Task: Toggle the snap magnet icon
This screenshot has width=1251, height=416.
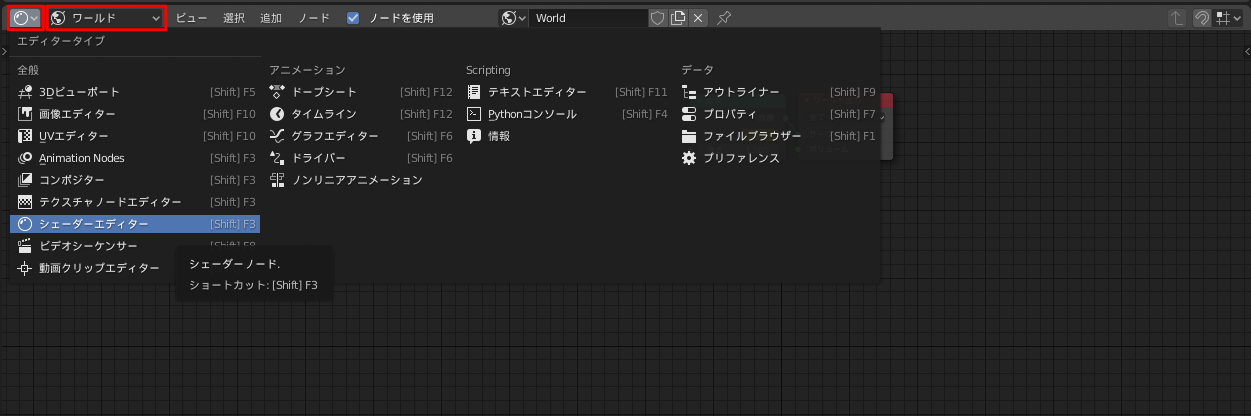Action: click(x=1202, y=18)
